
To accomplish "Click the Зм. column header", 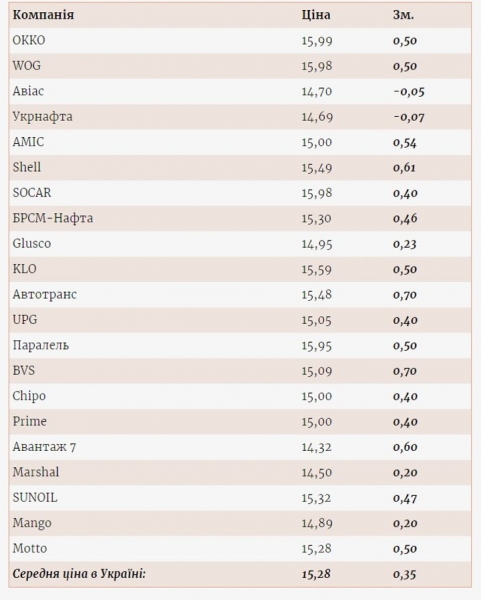I will pos(403,15).
